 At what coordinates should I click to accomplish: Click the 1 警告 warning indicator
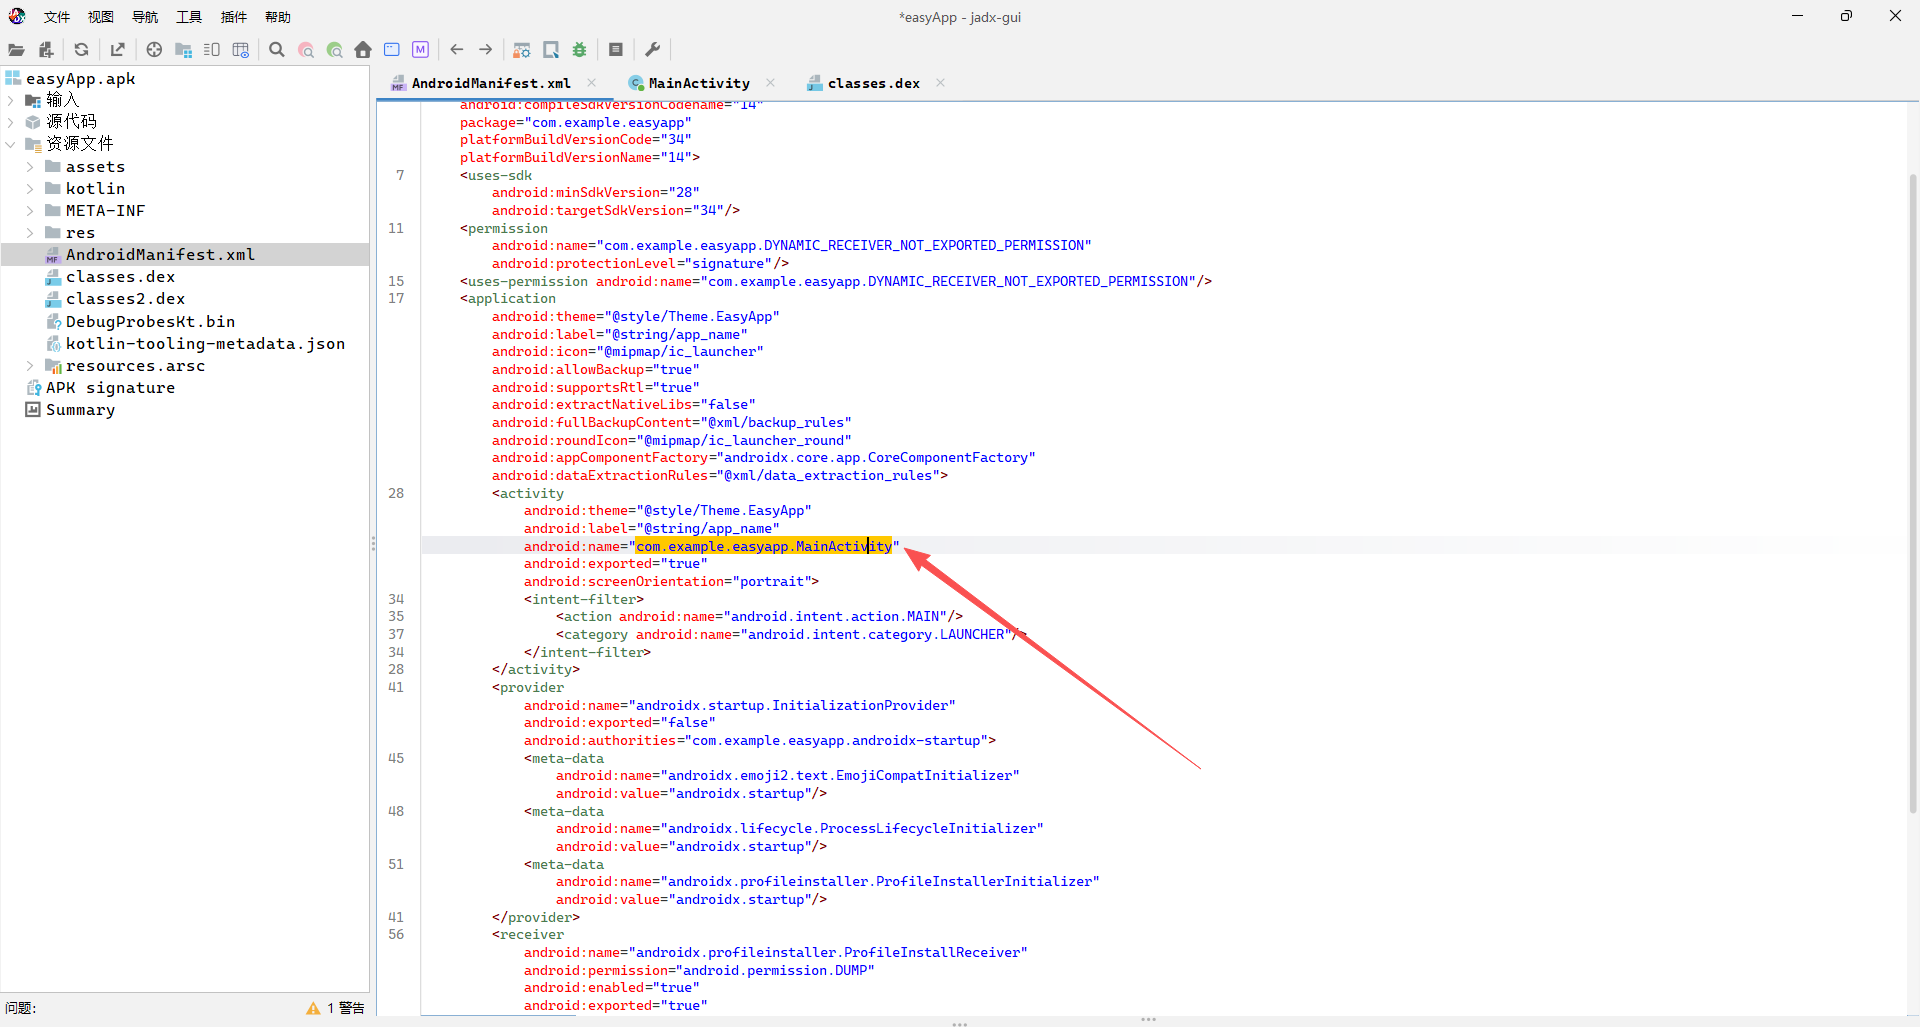coord(336,1008)
